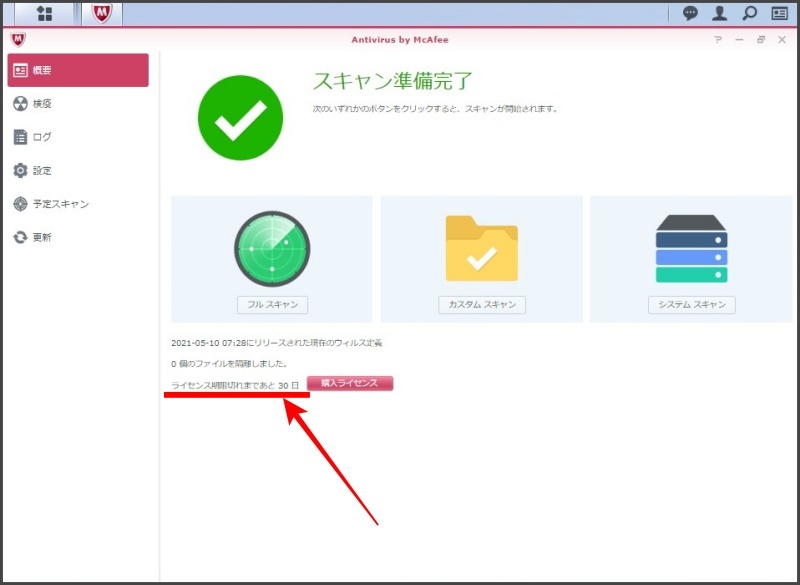800x585 pixels.
Task: Click the Antivirus by McAfee window title
Action: tap(400, 40)
